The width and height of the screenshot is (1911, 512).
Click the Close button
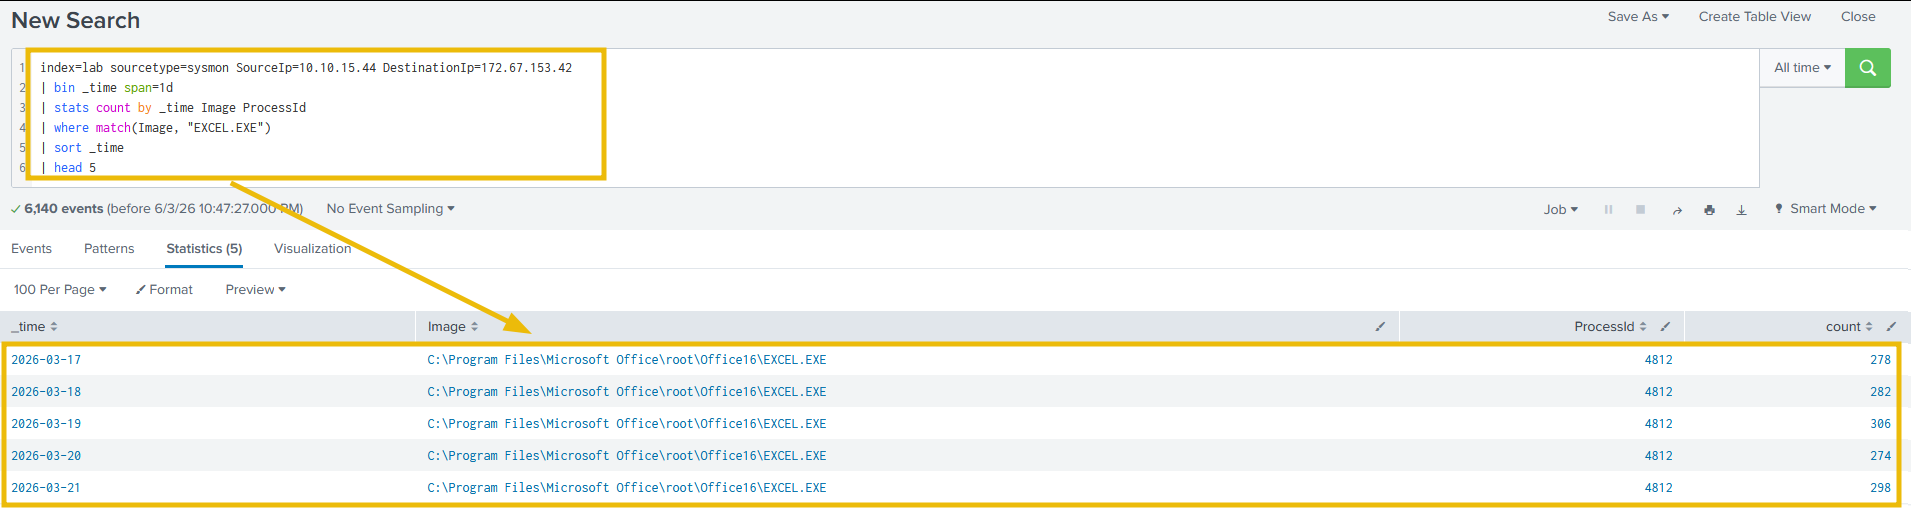tap(1858, 17)
